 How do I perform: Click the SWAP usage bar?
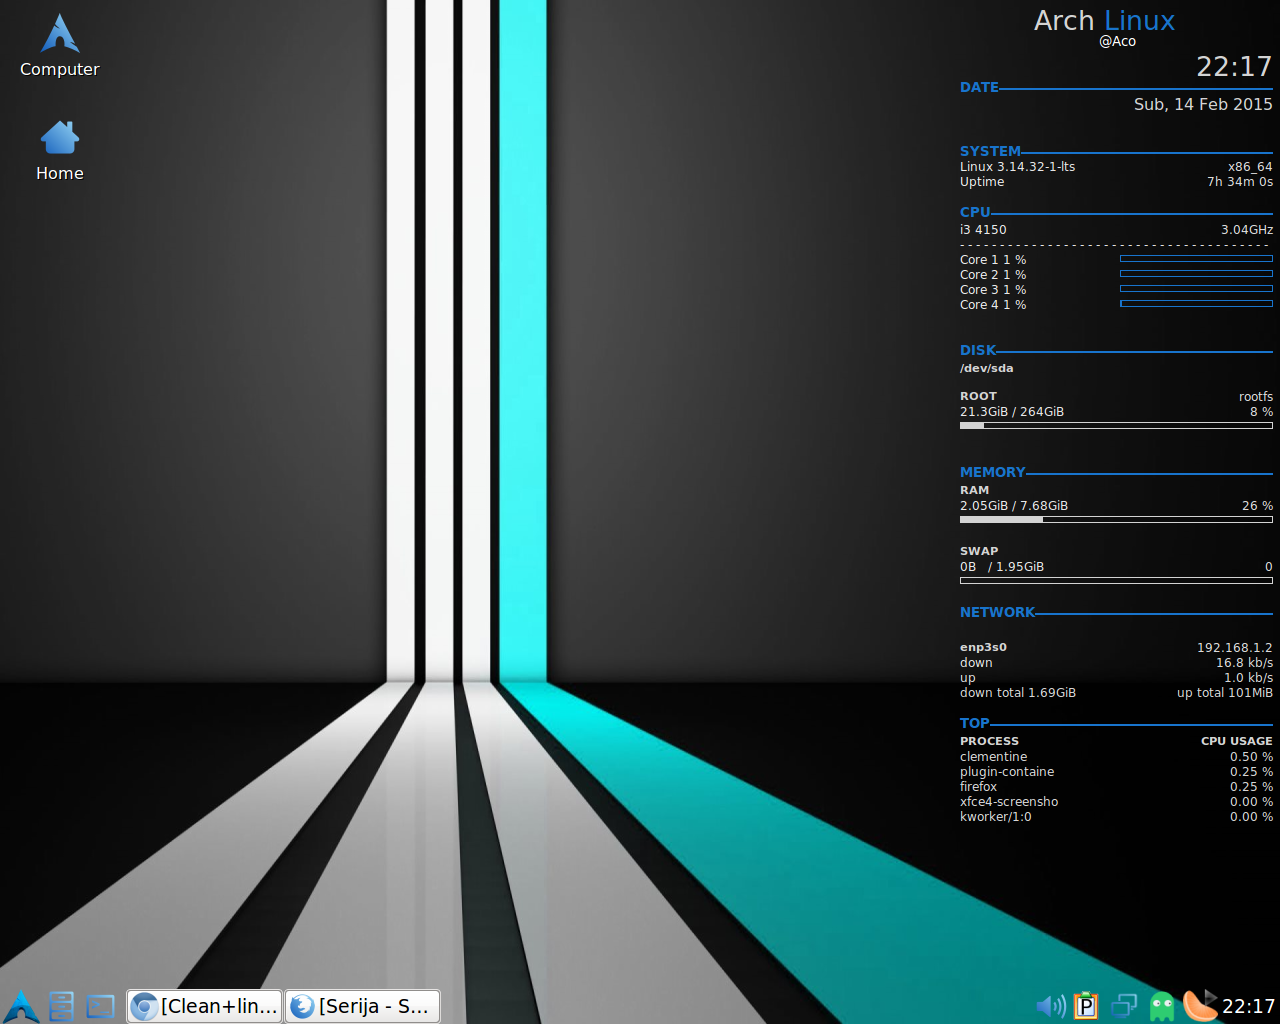point(1116,580)
